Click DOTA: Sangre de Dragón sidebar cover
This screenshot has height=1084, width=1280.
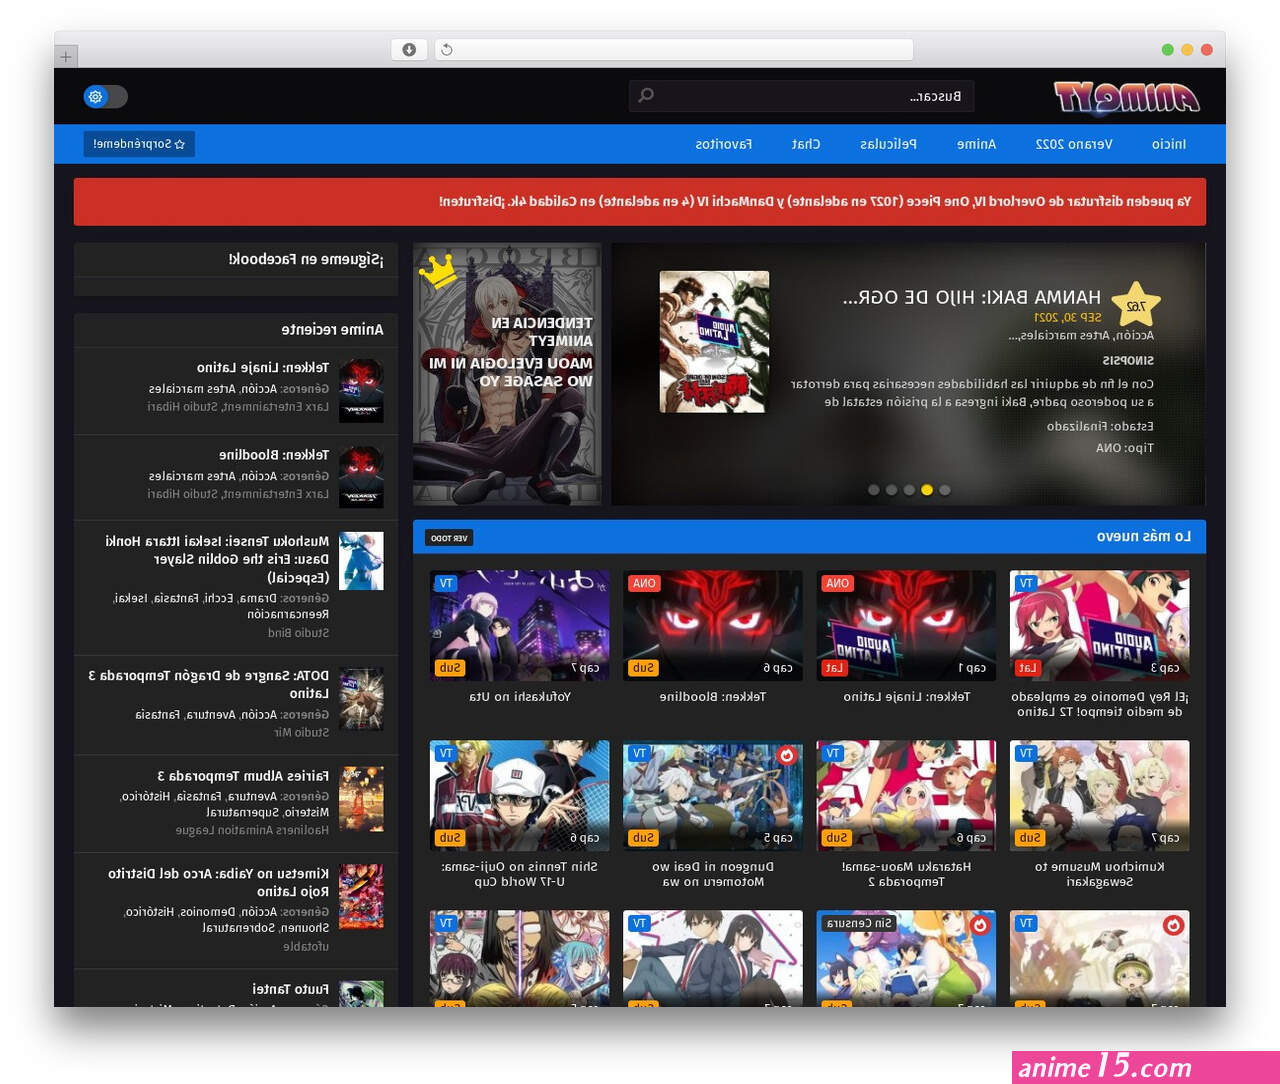click(361, 698)
